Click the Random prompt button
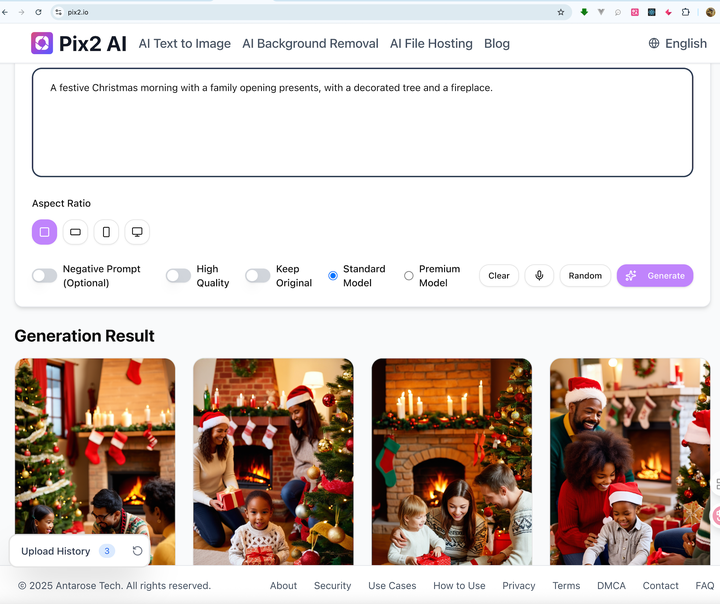Screen dimensions: 720x604 (x=585, y=276)
